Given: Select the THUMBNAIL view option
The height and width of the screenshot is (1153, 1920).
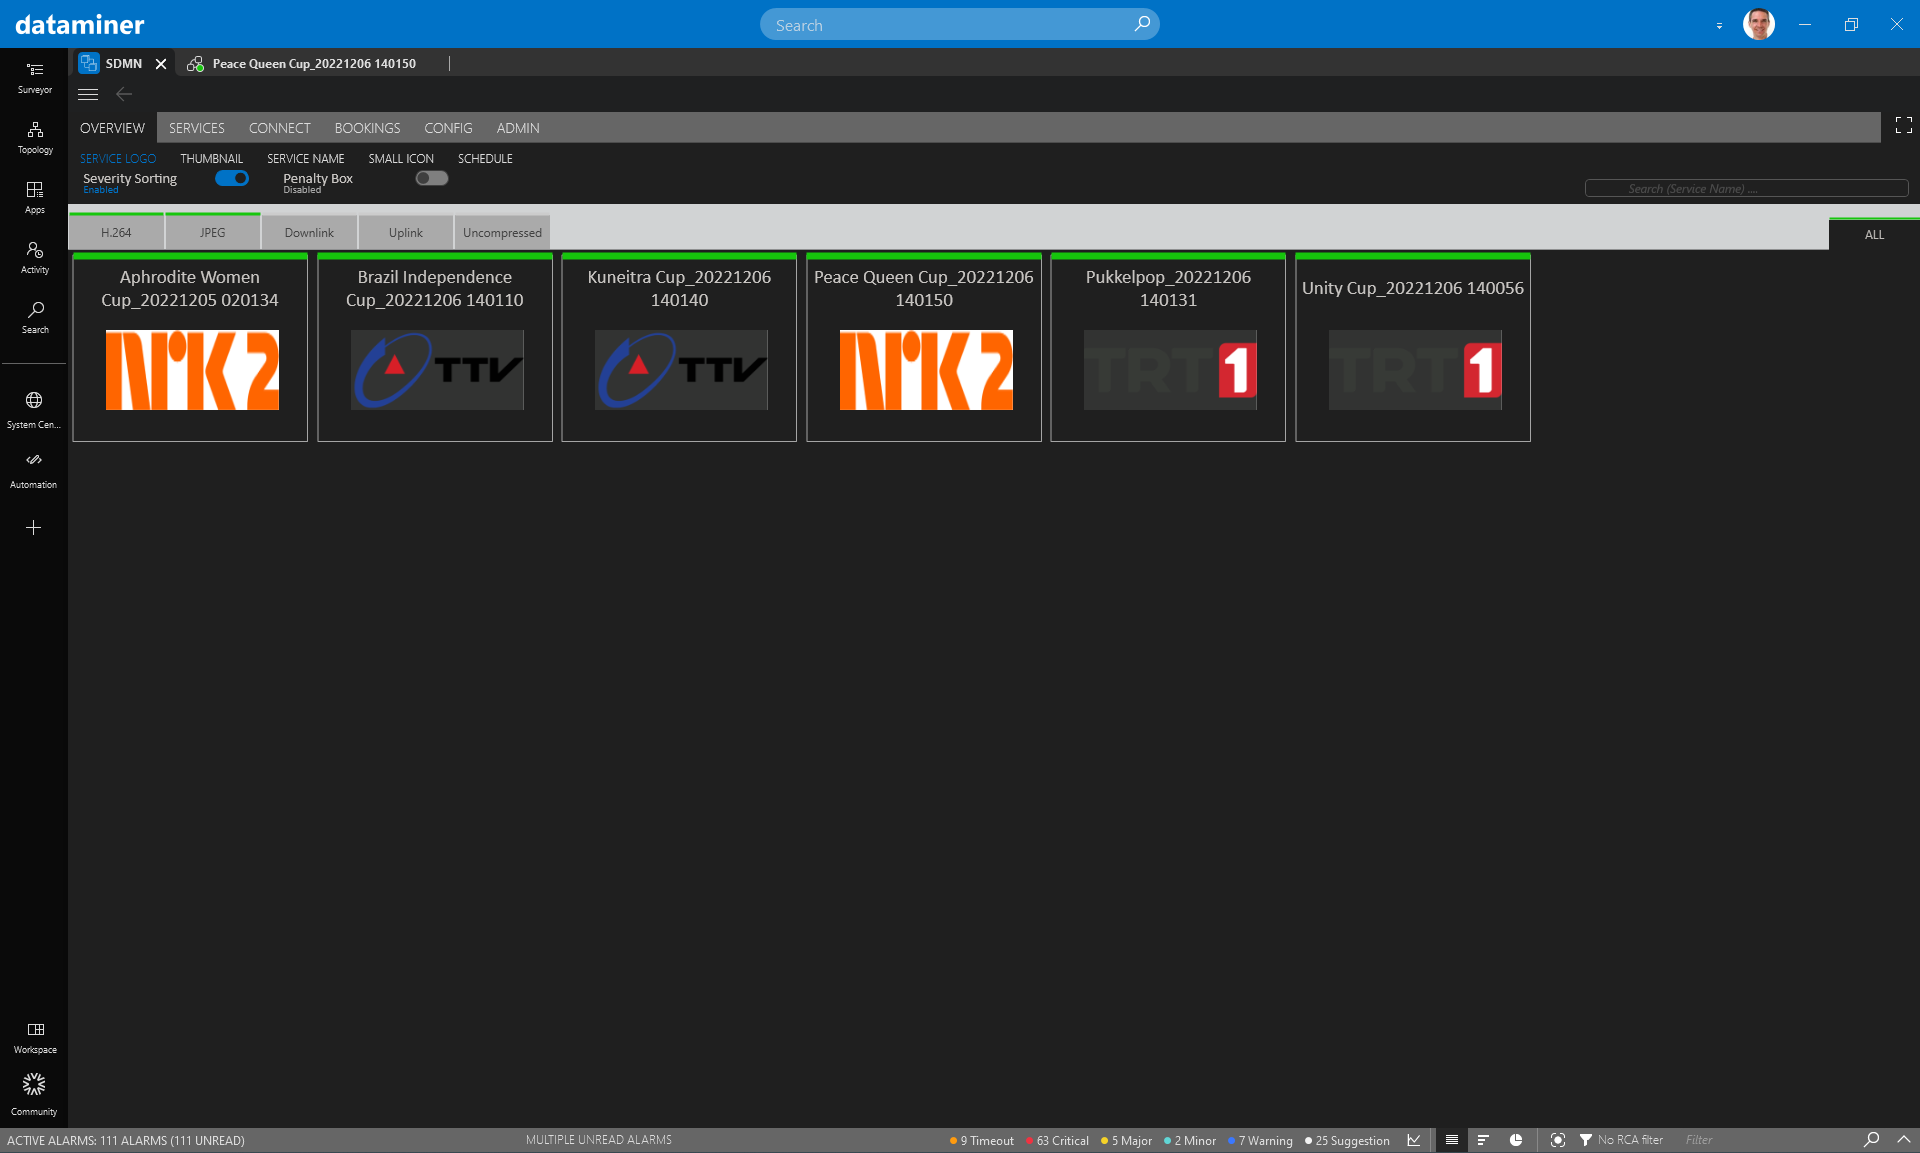Looking at the screenshot, I should [x=212, y=159].
